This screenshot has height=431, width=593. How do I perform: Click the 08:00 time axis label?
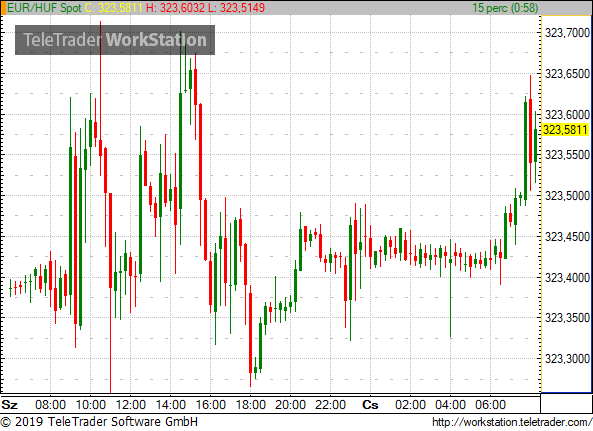50,405
